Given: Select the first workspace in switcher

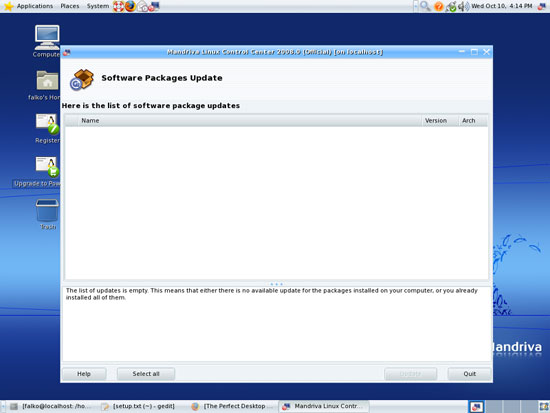Looking at the screenshot, I should [x=476, y=407].
